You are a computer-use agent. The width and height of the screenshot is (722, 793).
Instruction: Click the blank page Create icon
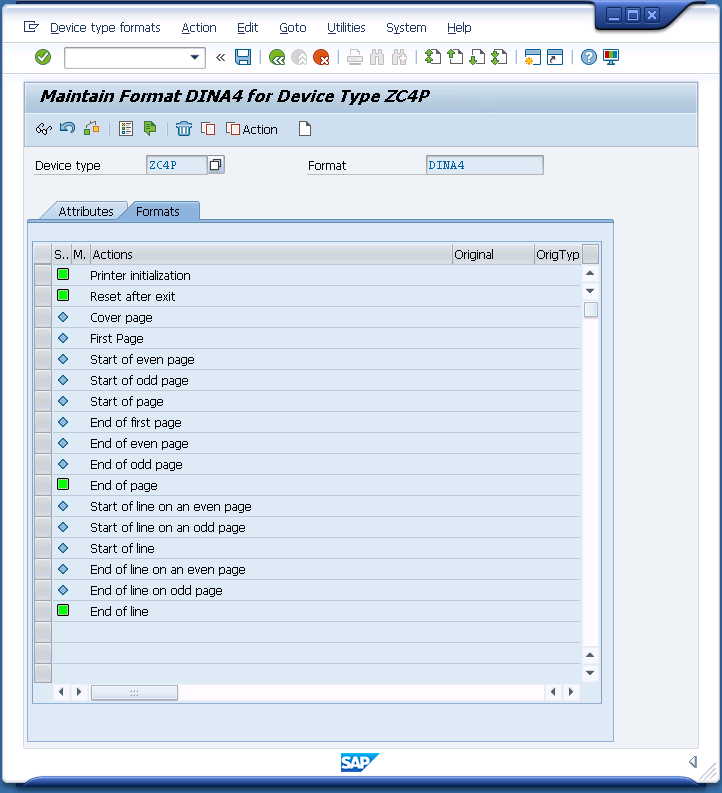tap(305, 128)
